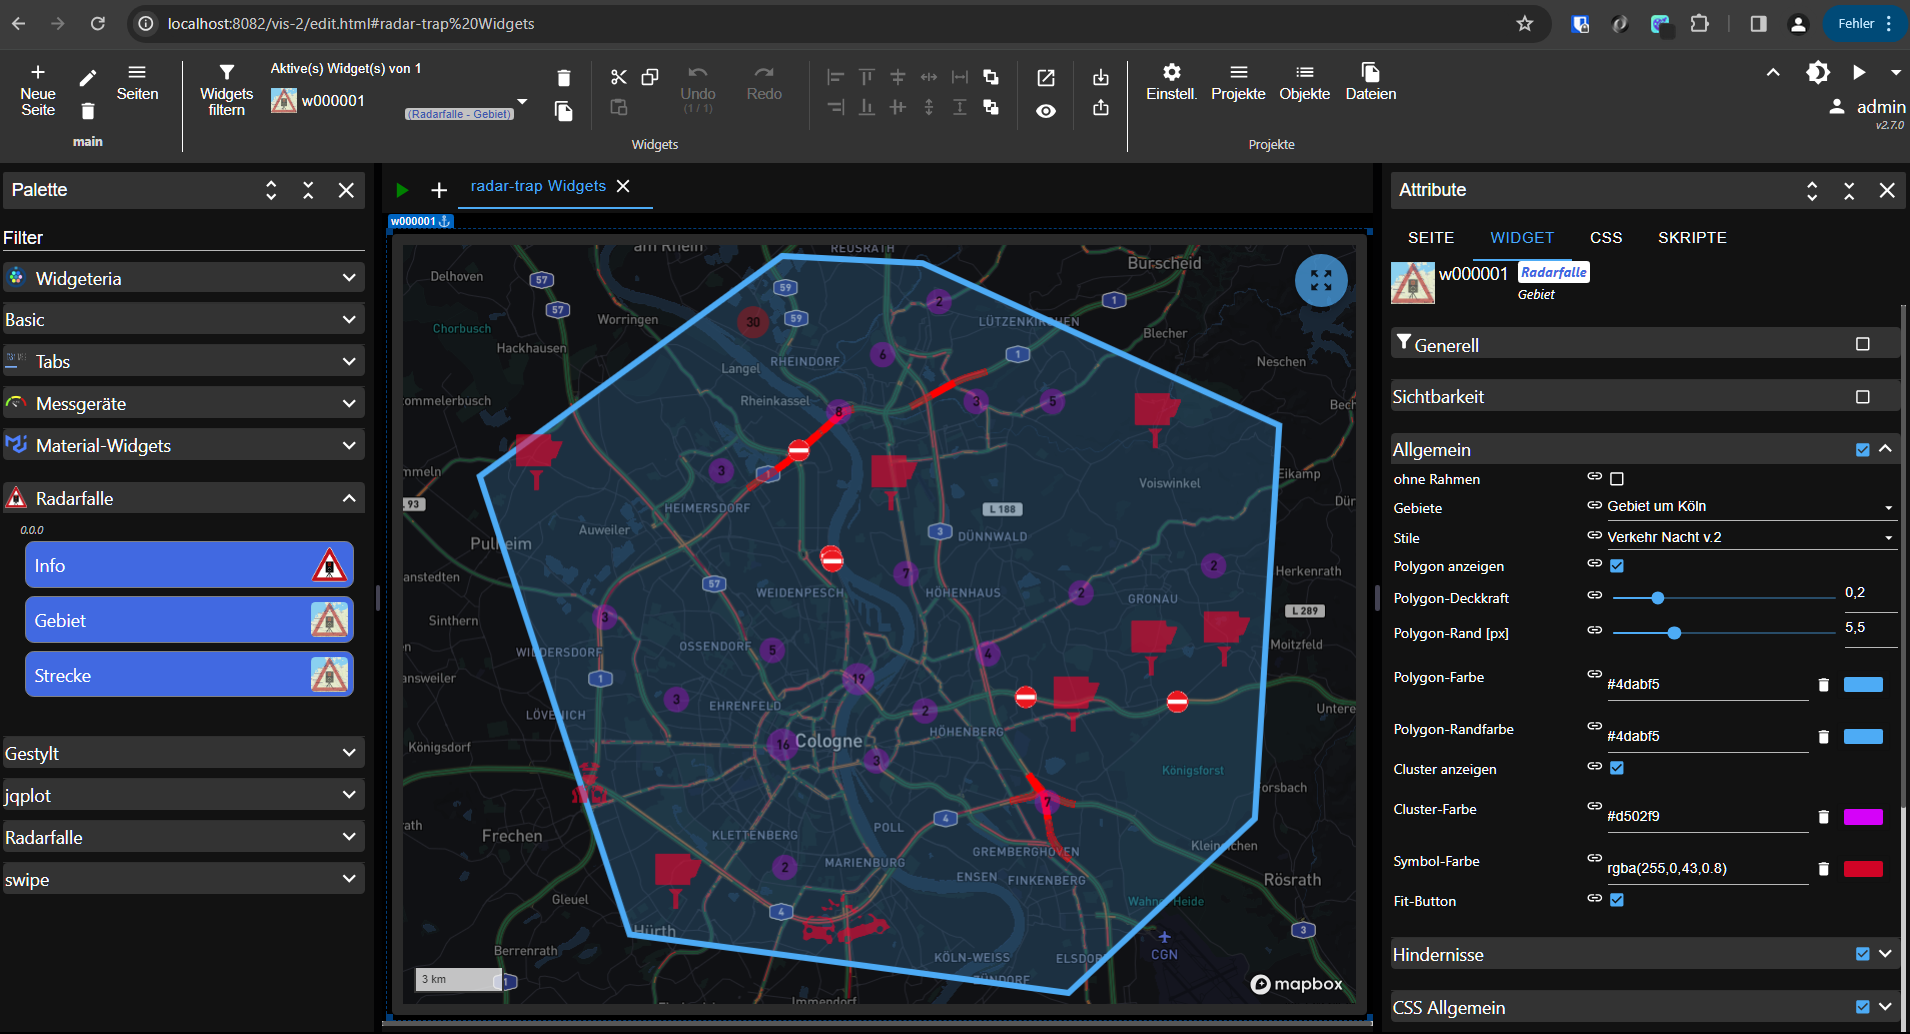Click the Symbol-Farbe input field
This screenshot has width=1910, height=1034.
coord(1707,868)
